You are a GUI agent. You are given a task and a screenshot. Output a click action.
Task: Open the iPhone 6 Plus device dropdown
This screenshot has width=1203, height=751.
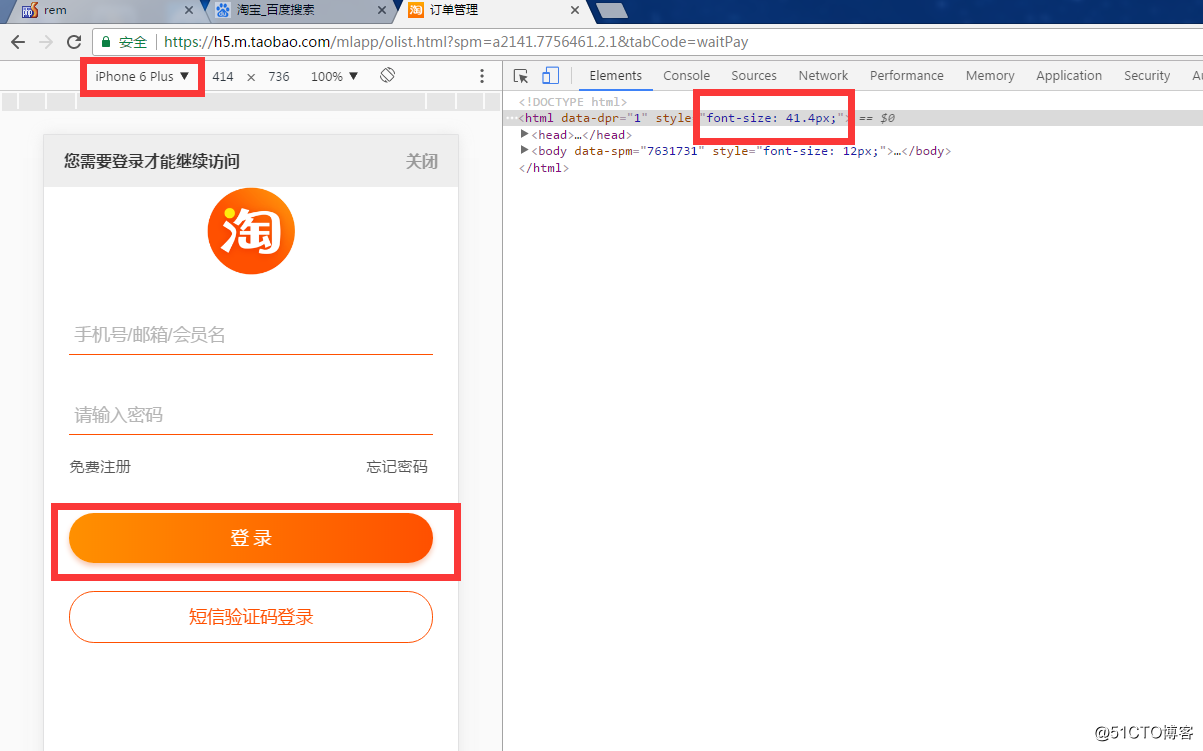click(x=142, y=76)
